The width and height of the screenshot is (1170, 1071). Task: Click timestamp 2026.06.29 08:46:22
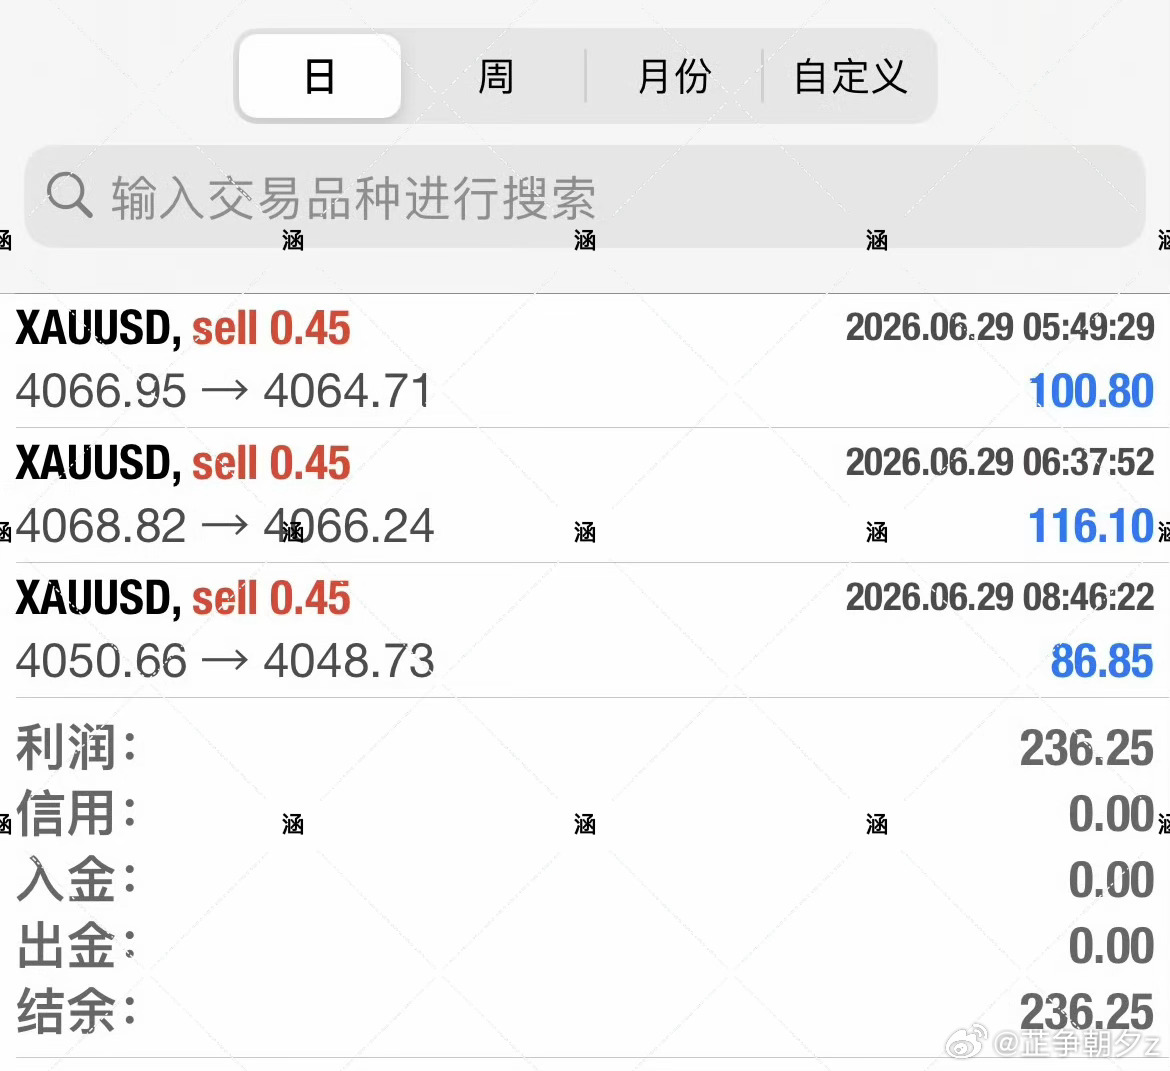point(1000,597)
